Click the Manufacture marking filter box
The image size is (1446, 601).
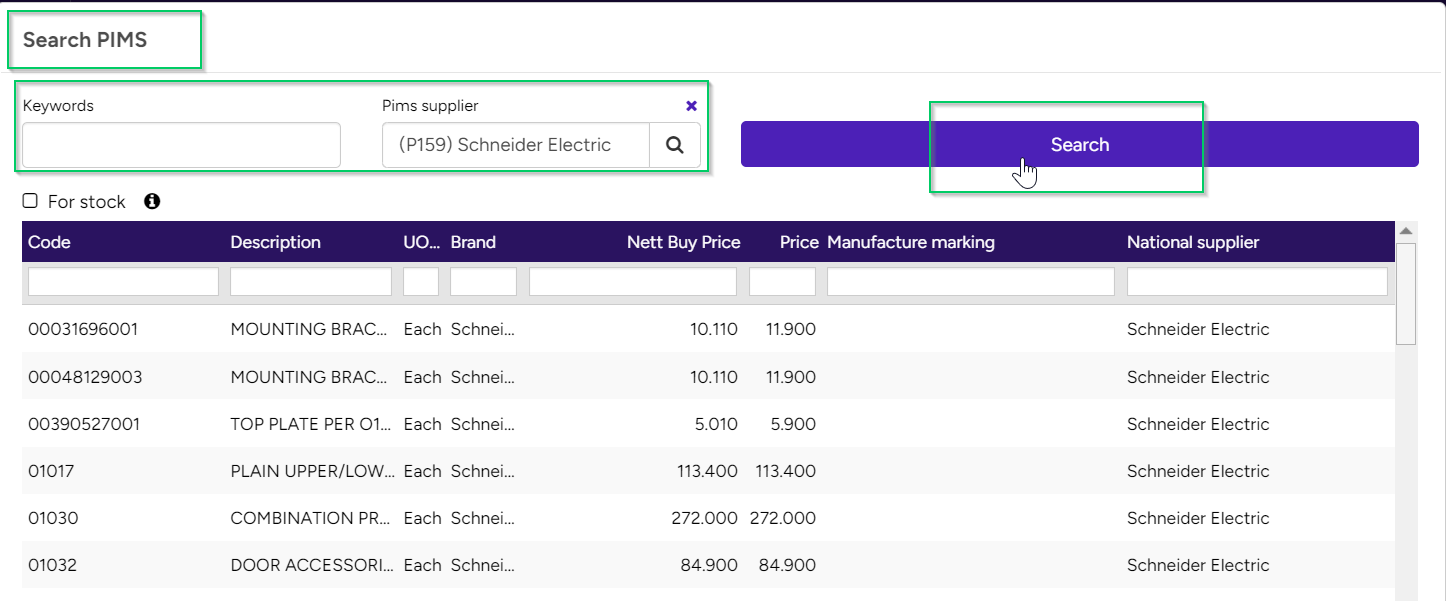coord(971,282)
